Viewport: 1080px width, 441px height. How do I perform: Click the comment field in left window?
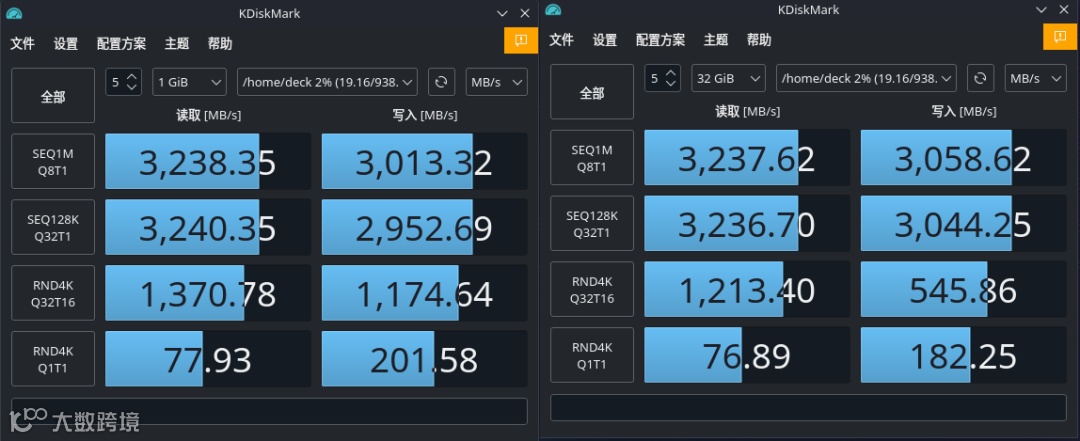pos(269,411)
